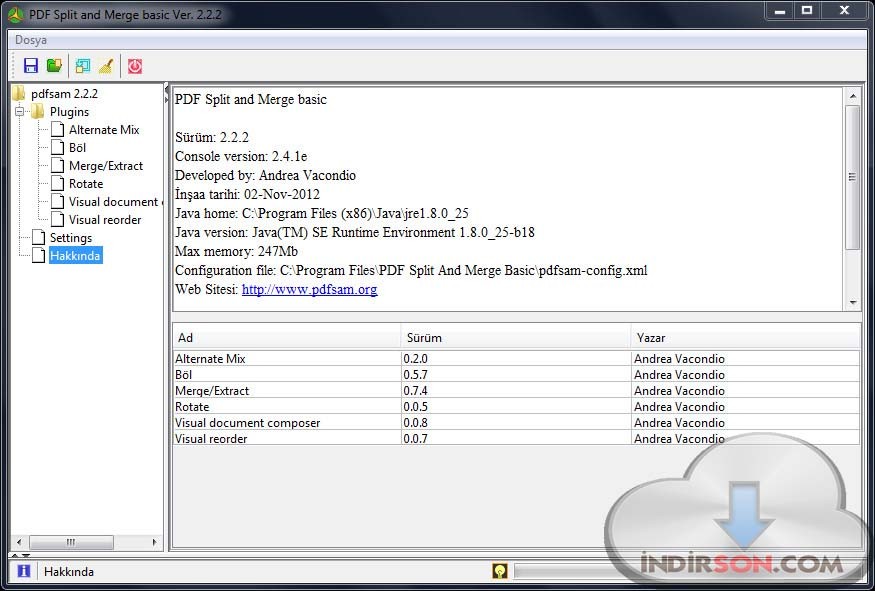Image resolution: width=875 pixels, height=591 pixels.
Task: Click the info pane vertical scrollbar thumb
Action: tap(852, 177)
